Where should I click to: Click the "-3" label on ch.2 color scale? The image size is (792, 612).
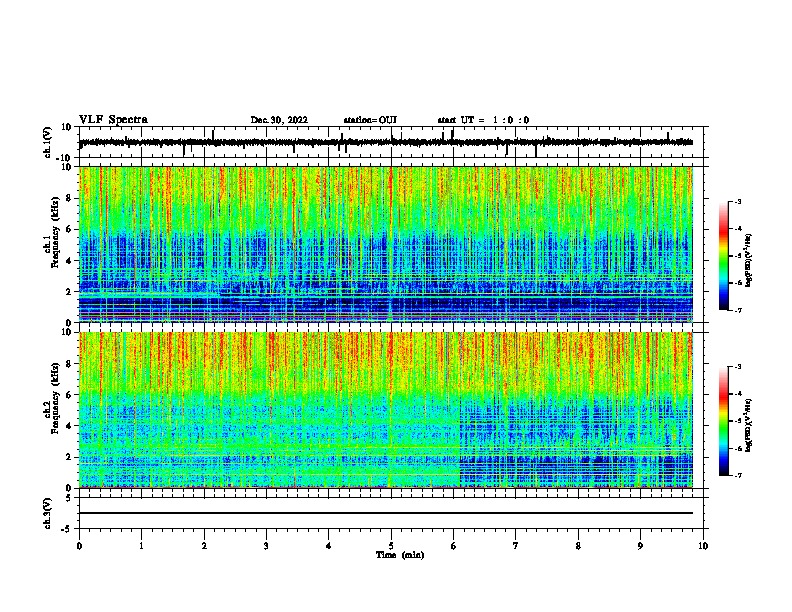click(738, 367)
